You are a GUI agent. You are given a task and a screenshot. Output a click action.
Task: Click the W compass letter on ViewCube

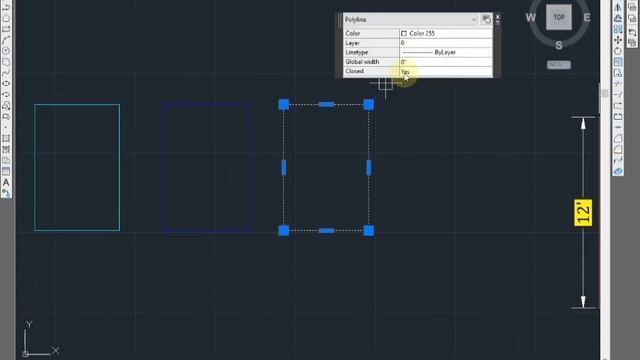pos(531,18)
